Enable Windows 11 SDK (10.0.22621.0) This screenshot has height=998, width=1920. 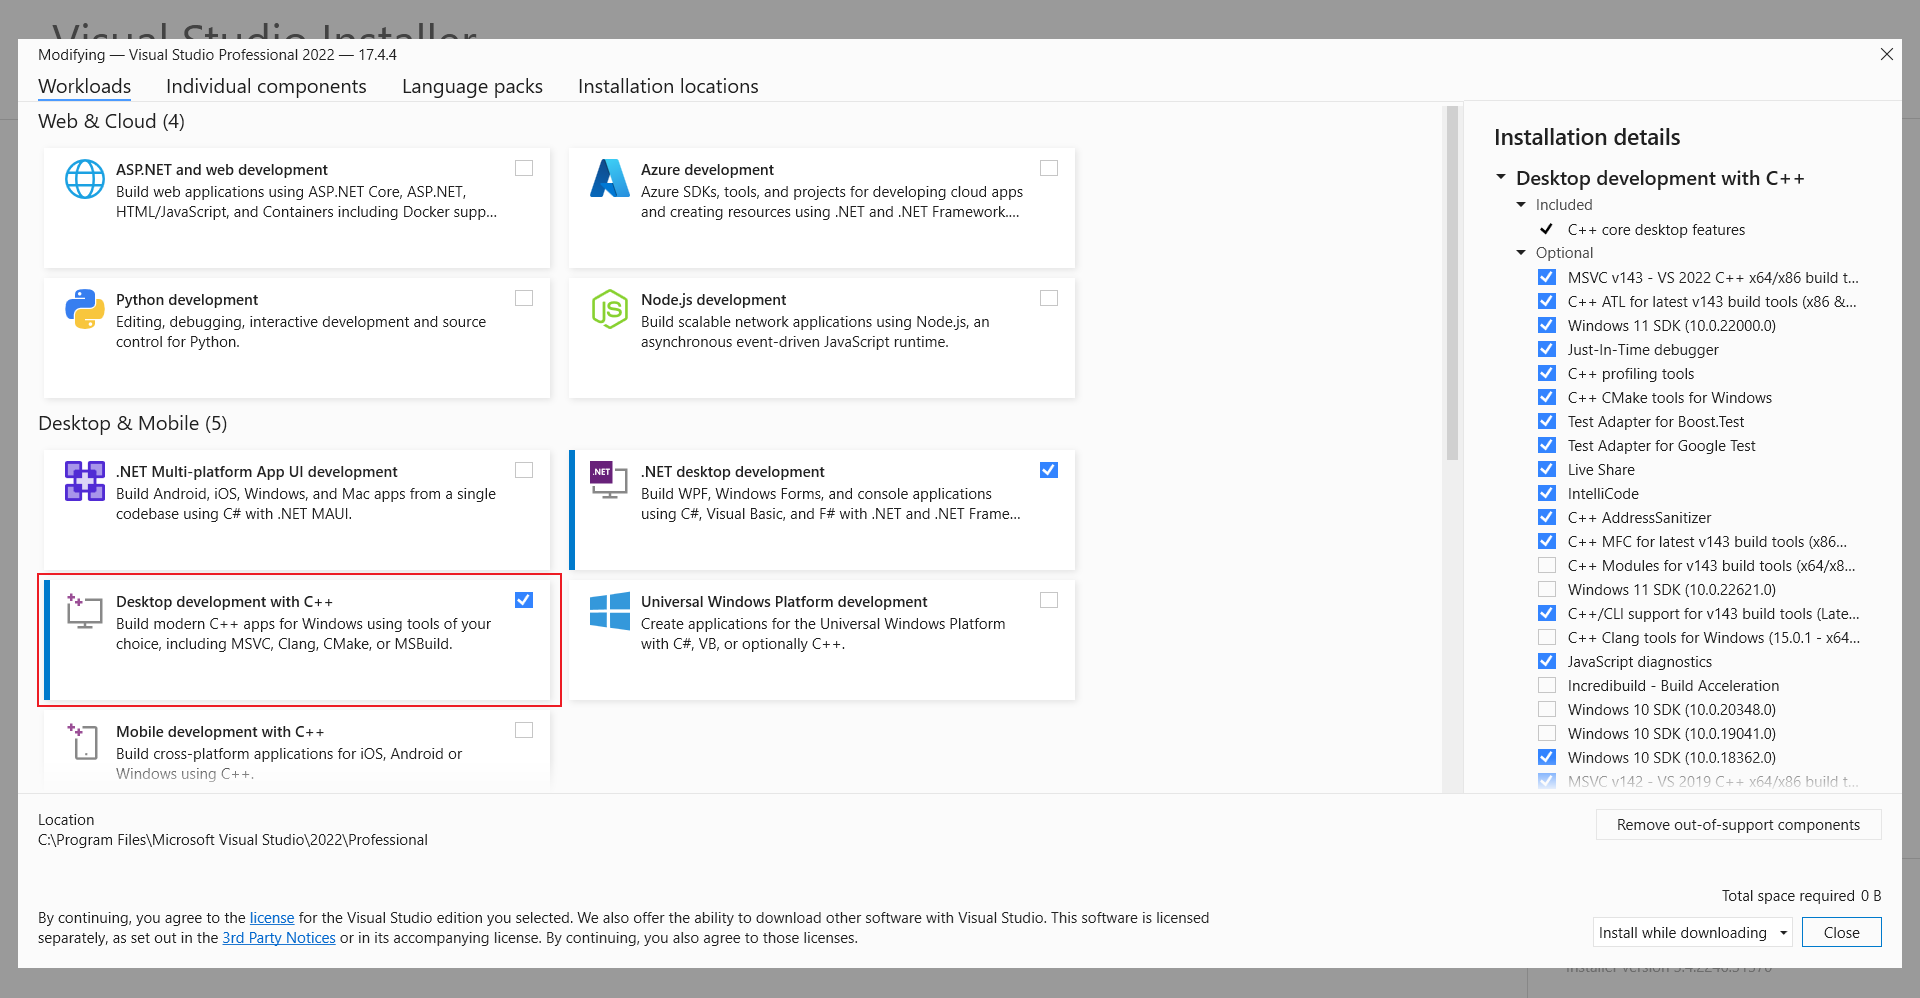click(x=1547, y=589)
